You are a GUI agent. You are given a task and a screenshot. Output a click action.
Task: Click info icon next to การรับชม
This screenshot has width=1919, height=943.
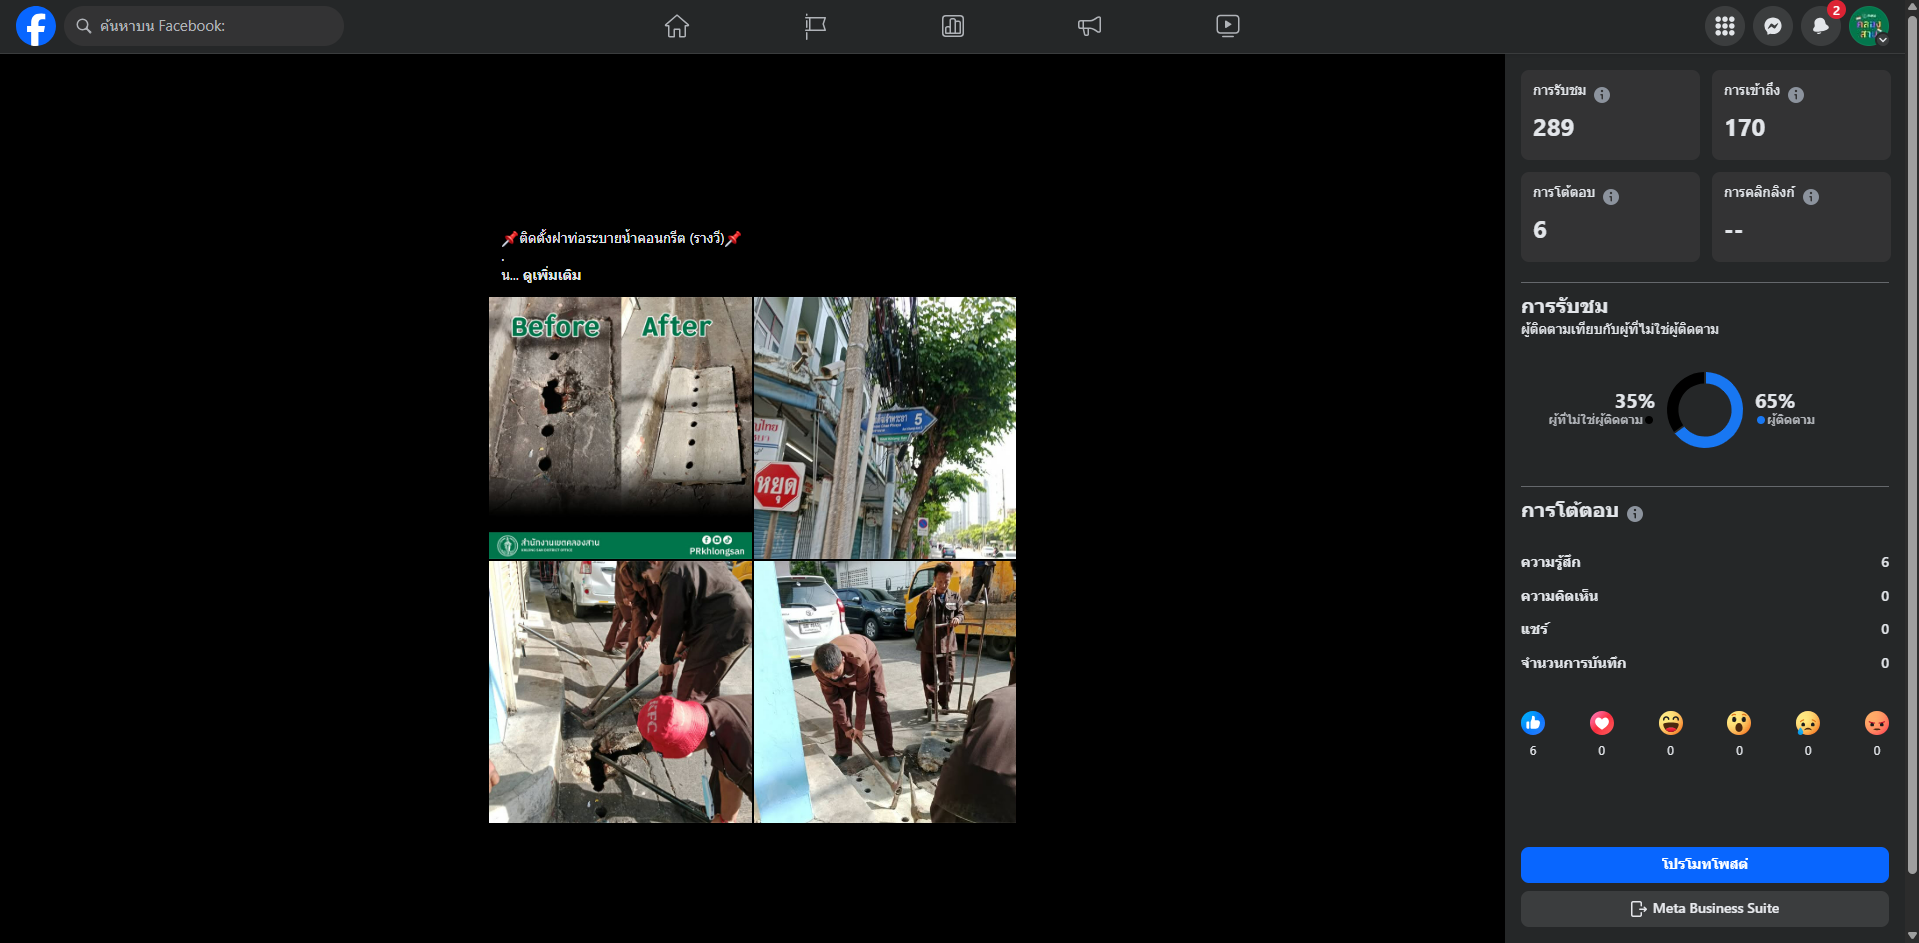tap(1602, 95)
